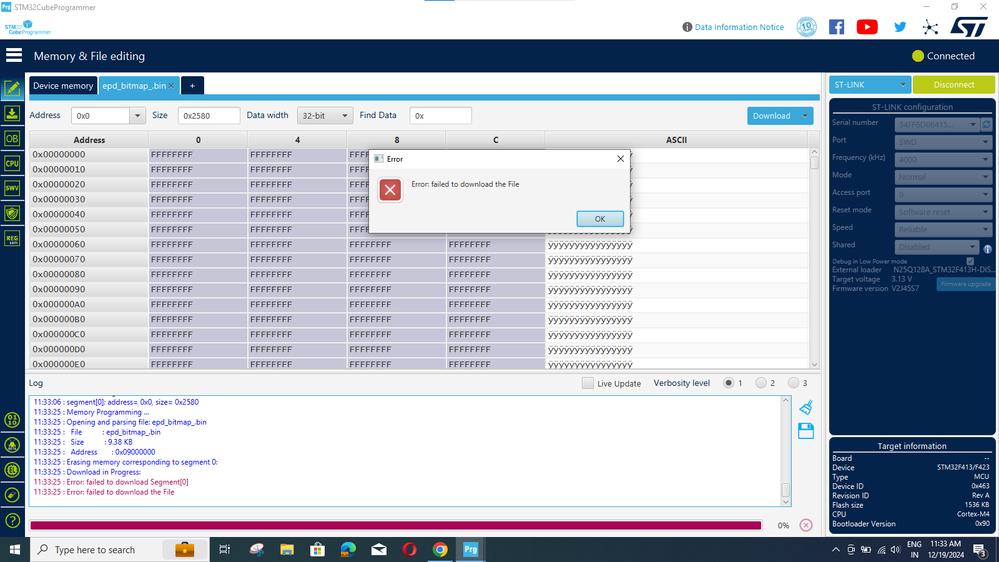The width and height of the screenshot is (999, 562).
Task: Select verbosity level 3
Action: [x=793, y=383]
